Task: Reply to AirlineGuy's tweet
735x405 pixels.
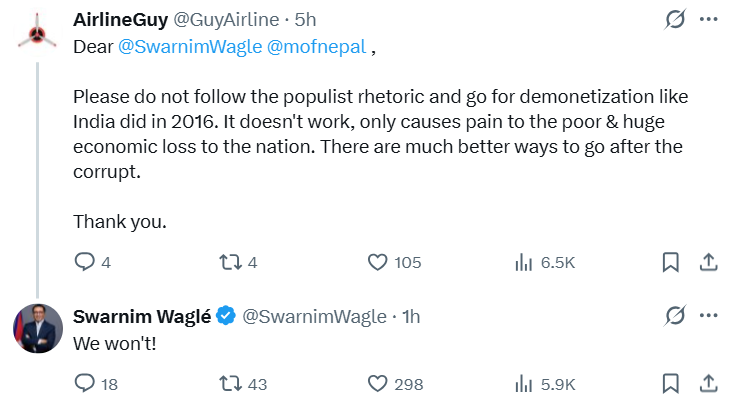Action: [x=85, y=262]
